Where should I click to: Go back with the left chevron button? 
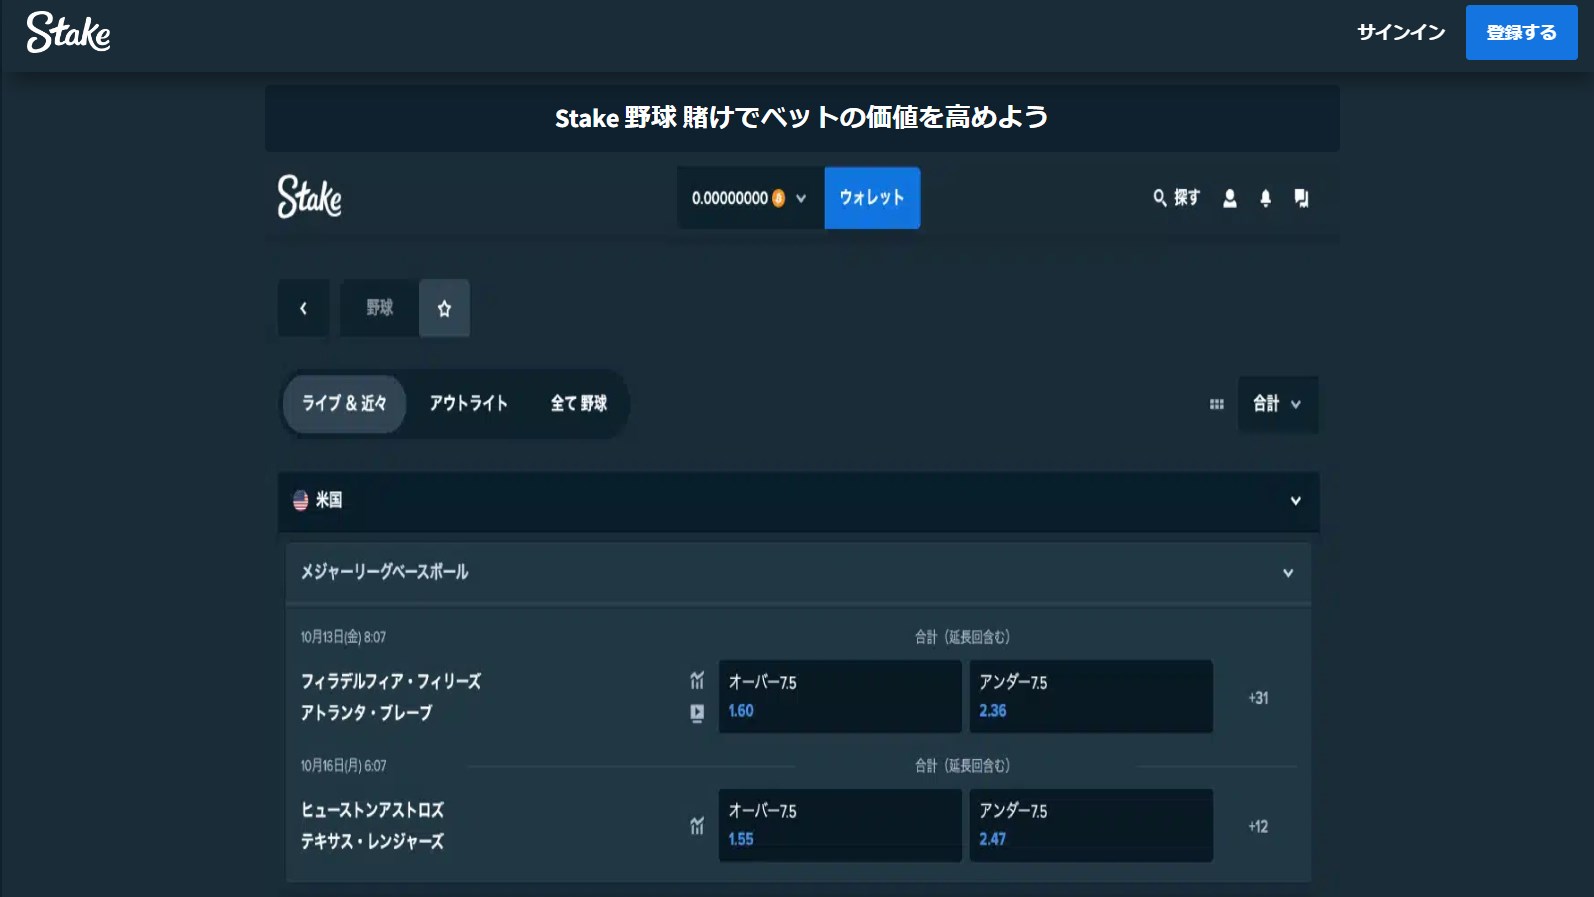point(303,308)
